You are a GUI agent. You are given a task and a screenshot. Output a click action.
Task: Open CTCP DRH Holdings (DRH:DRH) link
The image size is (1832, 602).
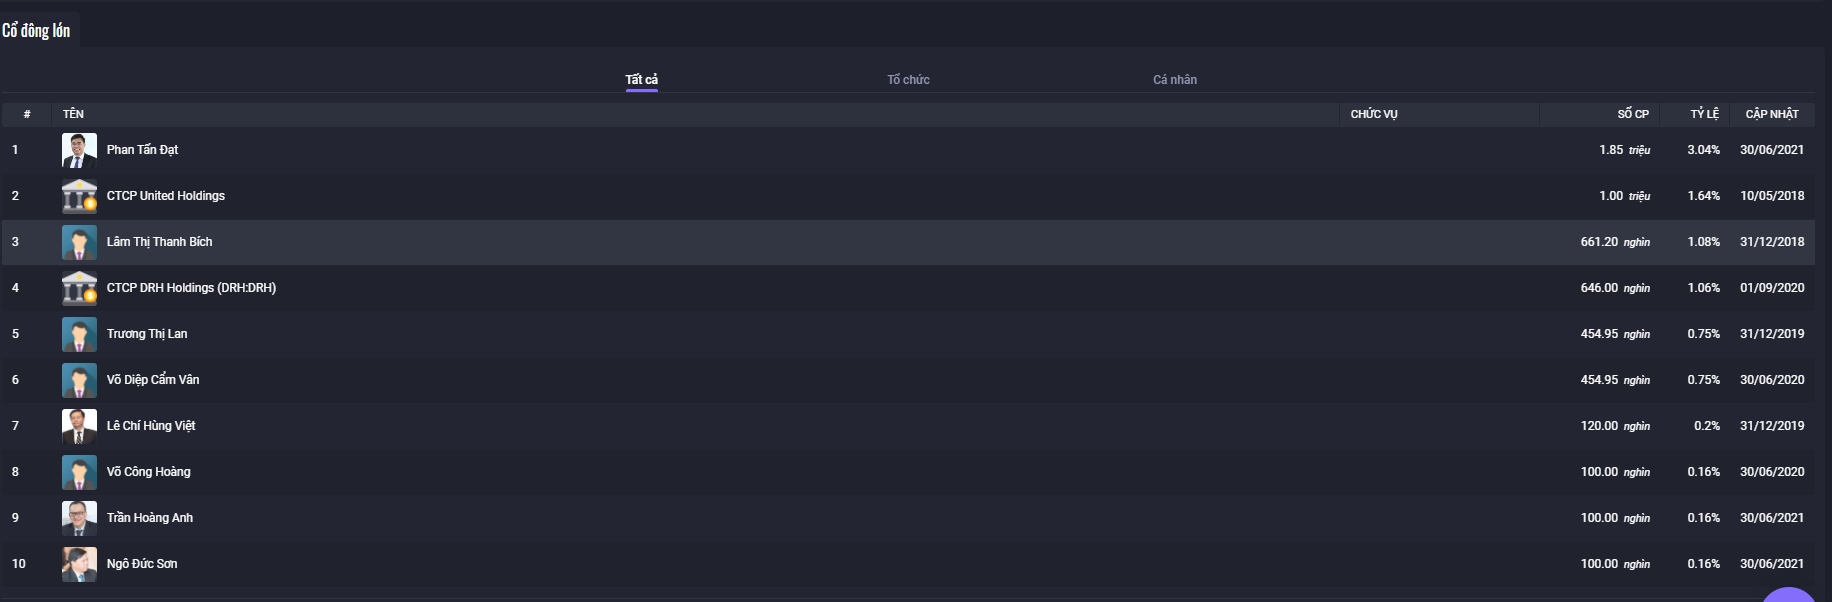(191, 288)
